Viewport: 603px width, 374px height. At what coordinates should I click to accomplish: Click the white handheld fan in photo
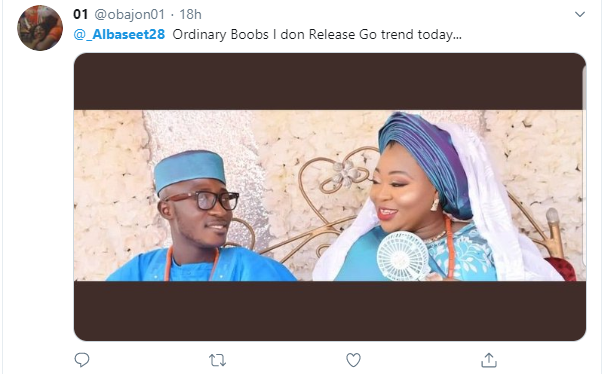(x=403, y=255)
